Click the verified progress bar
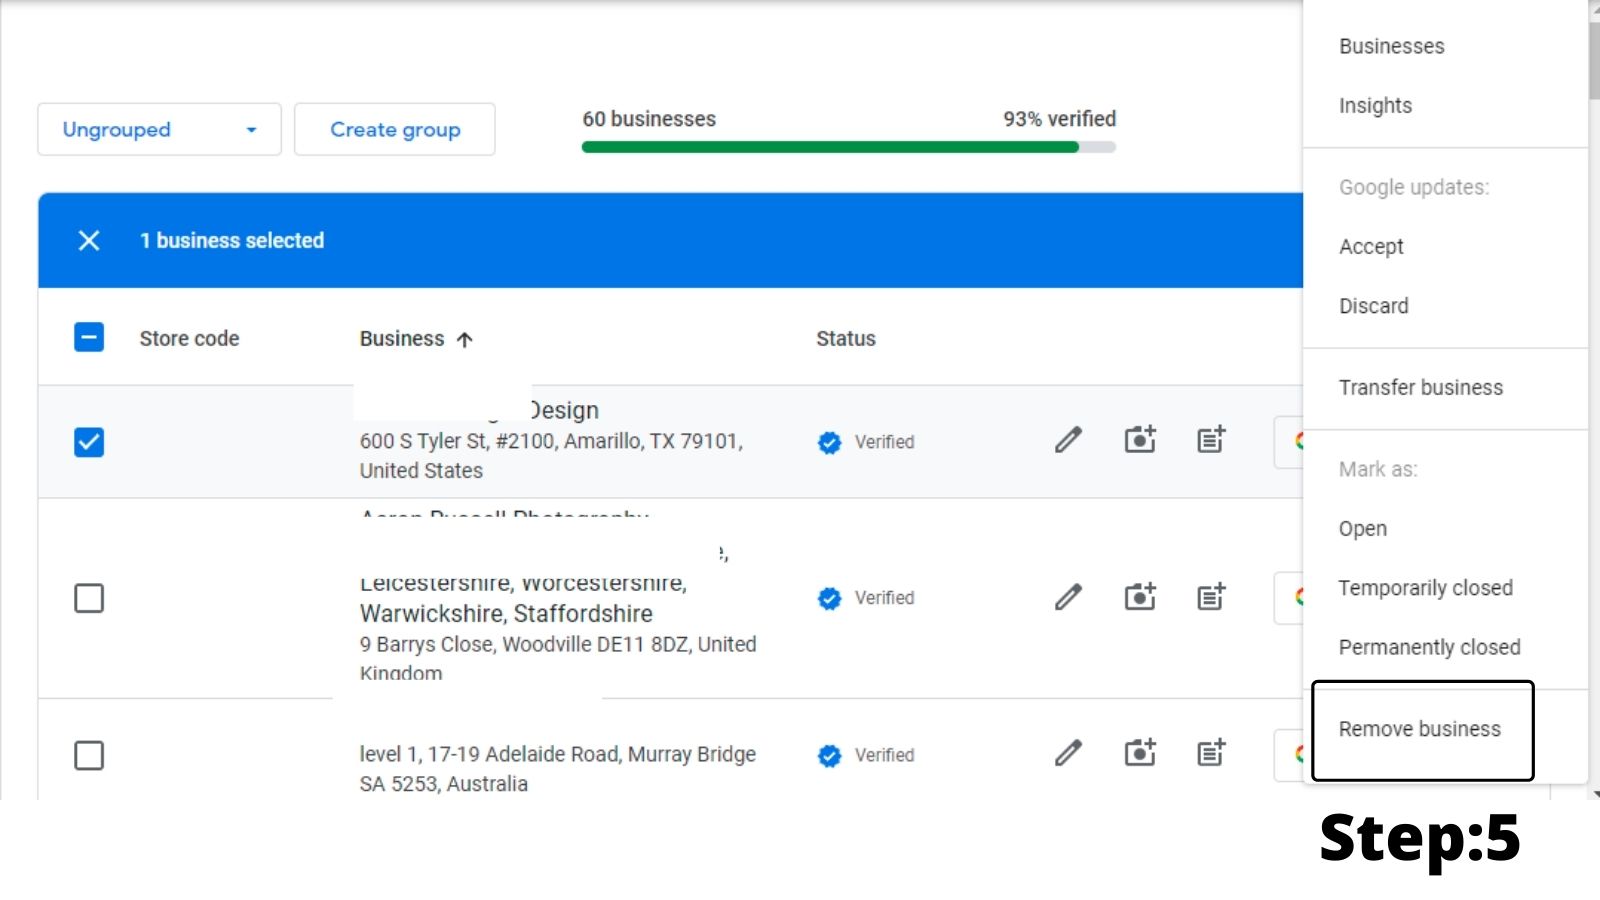This screenshot has width=1600, height=900. (x=848, y=147)
